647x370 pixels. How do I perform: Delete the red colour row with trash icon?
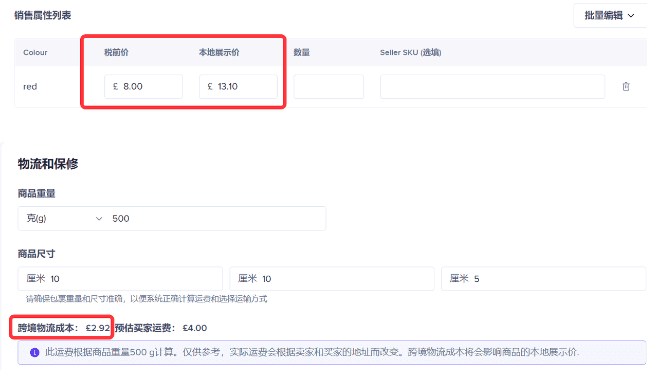(x=626, y=87)
